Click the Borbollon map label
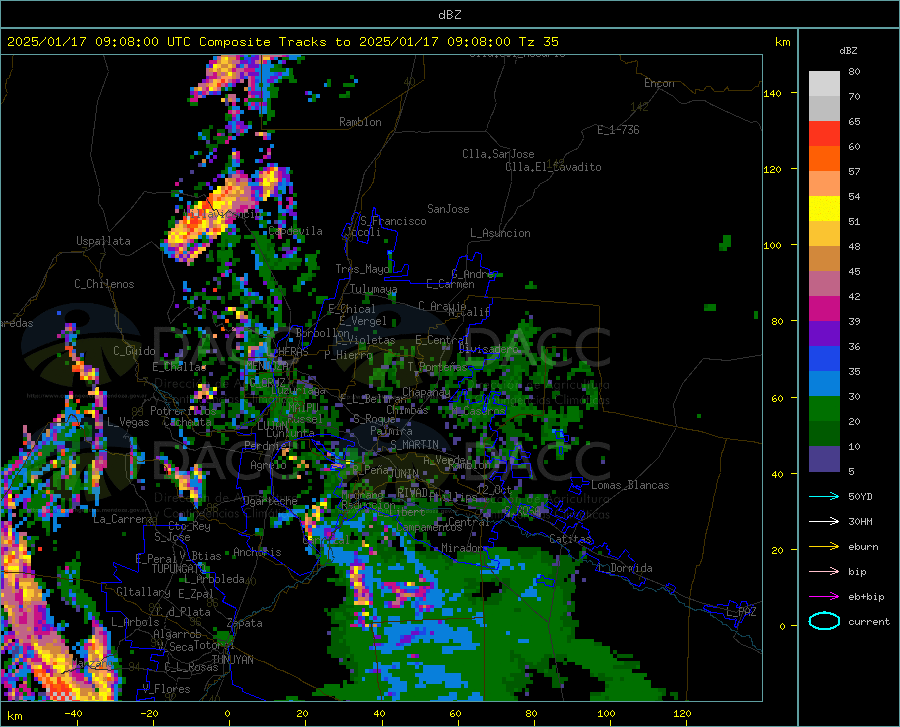This screenshot has width=900, height=727. (x=323, y=333)
